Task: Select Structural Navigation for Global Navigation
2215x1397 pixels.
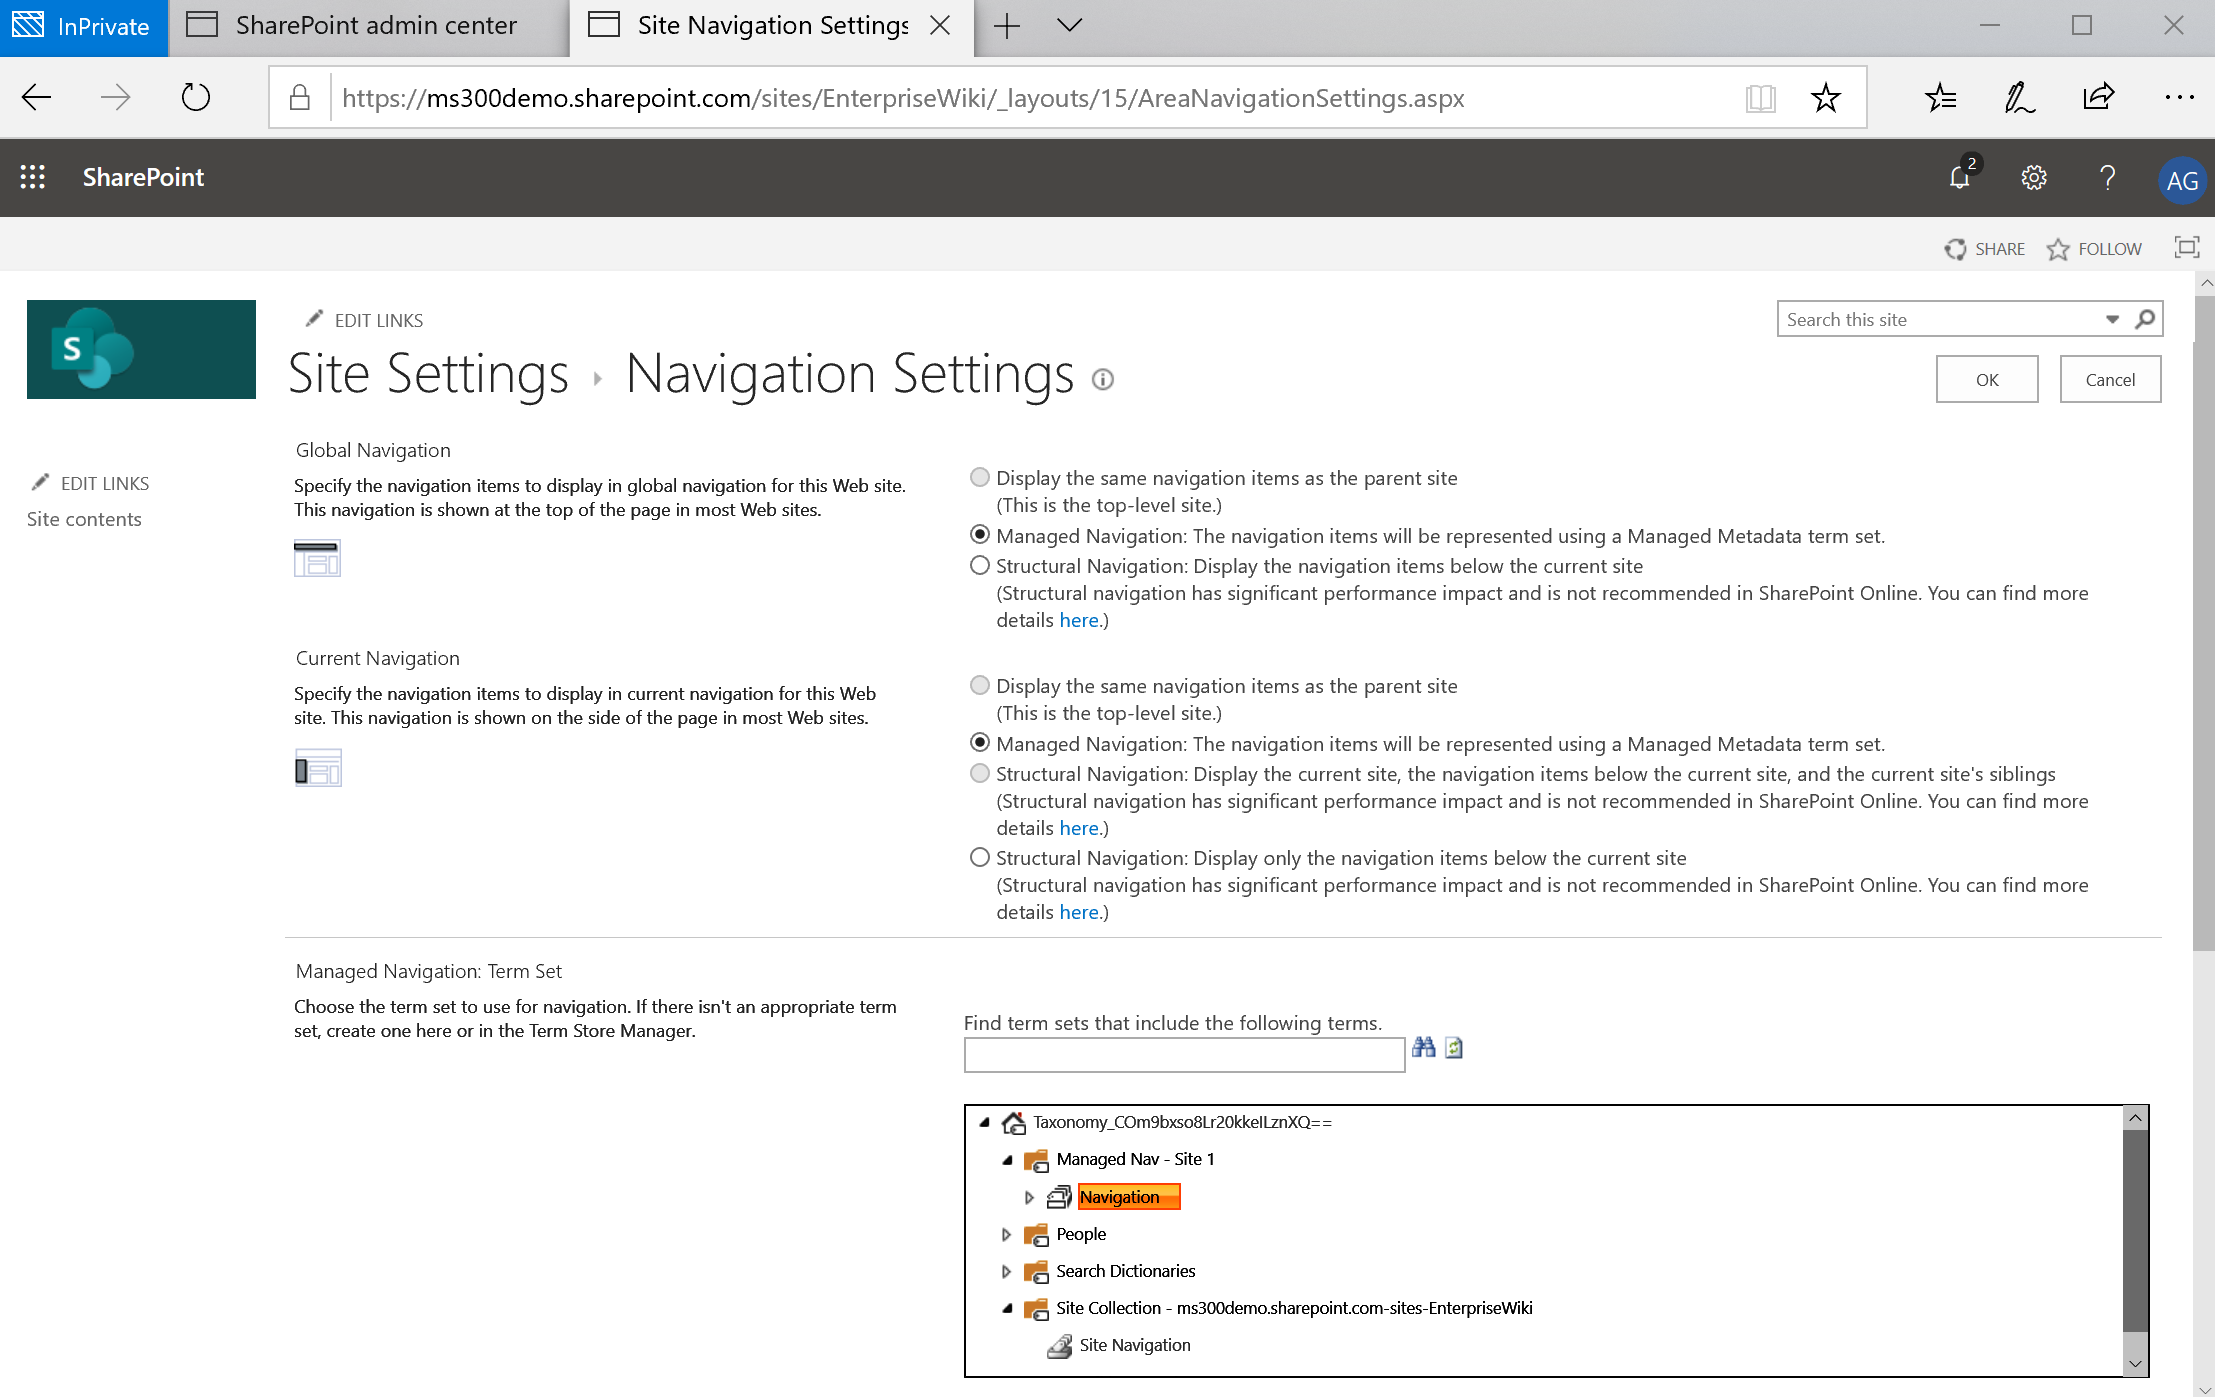Action: (979, 565)
